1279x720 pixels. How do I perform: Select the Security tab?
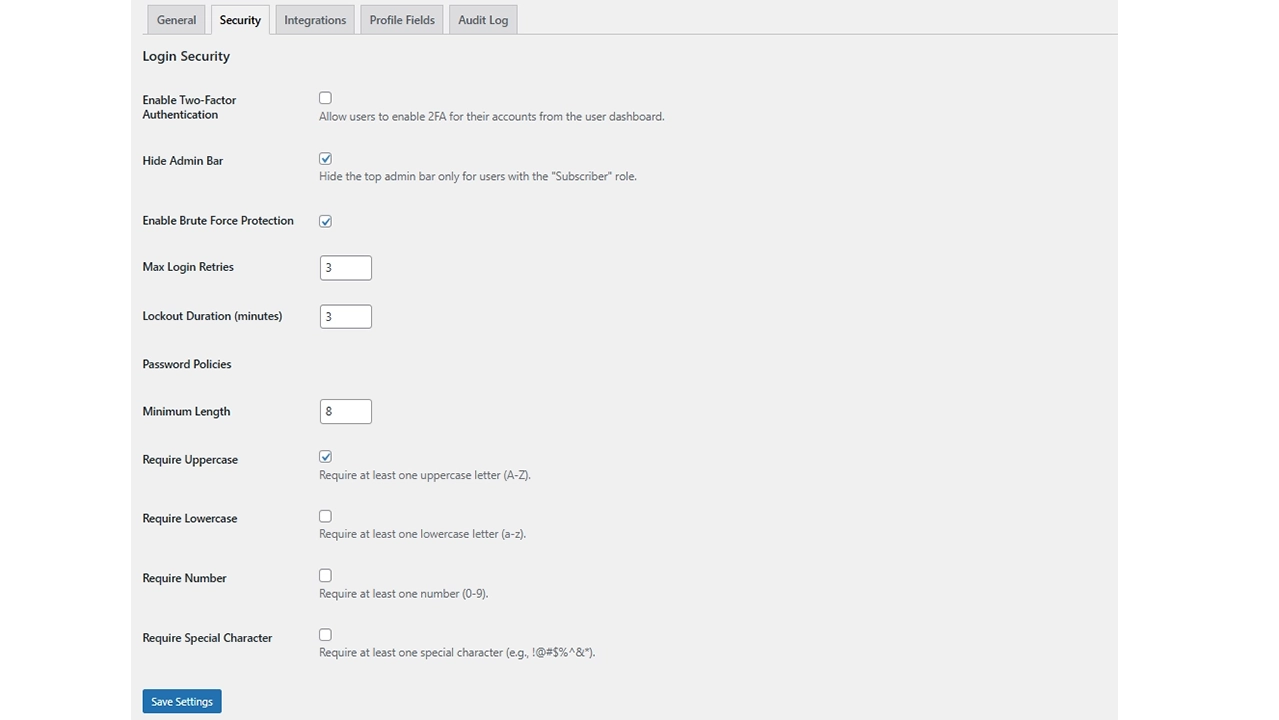point(240,20)
